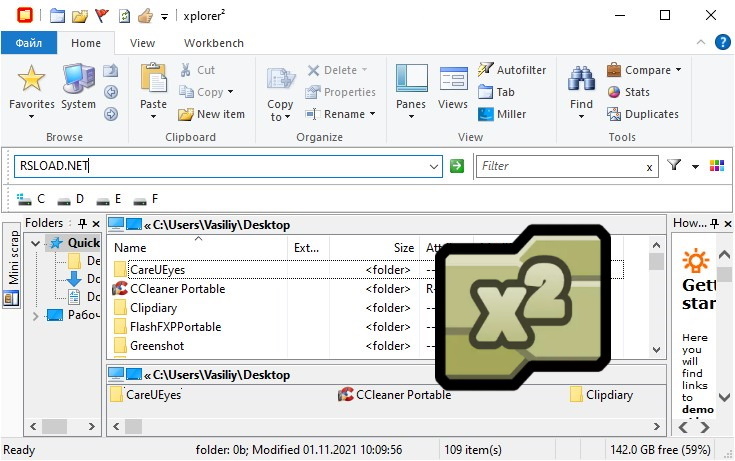Open the Compare dropdown arrow

[678, 70]
